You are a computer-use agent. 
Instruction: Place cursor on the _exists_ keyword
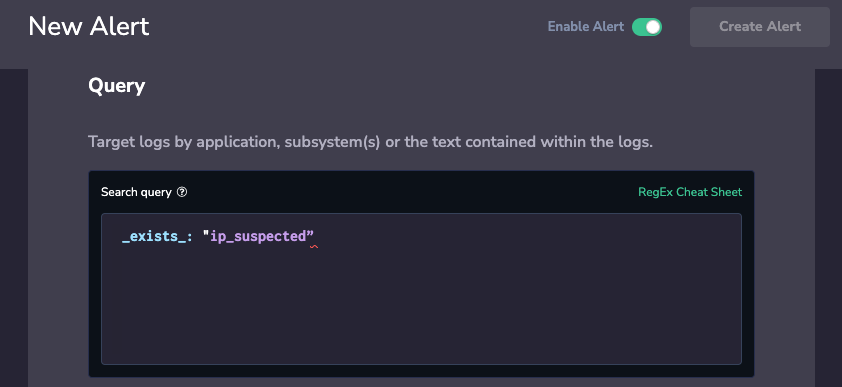[x=154, y=236]
